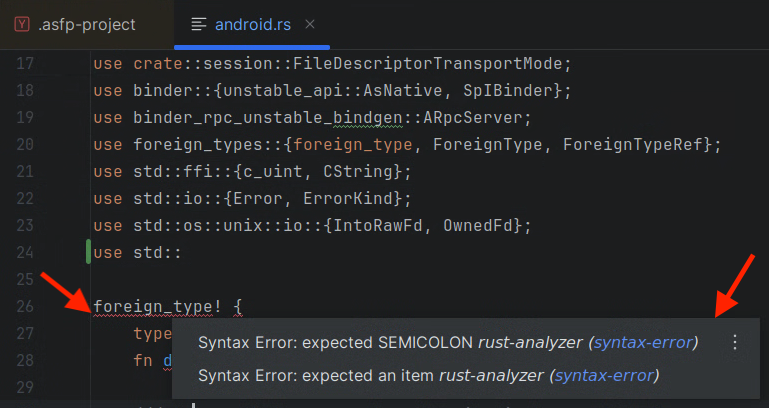The width and height of the screenshot is (769, 408).
Task: Click line number 17 in the gutter
Action: pyautogui.click(x=27, y=64)
